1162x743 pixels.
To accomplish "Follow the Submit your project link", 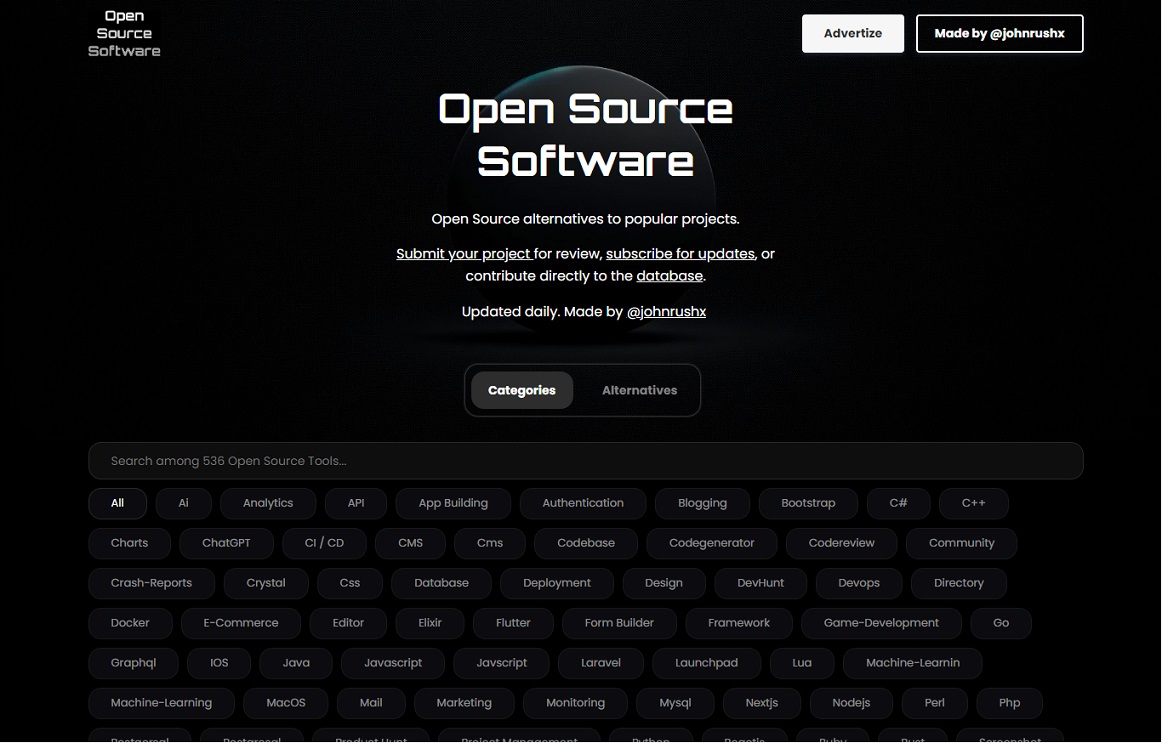I will point(463,254).
